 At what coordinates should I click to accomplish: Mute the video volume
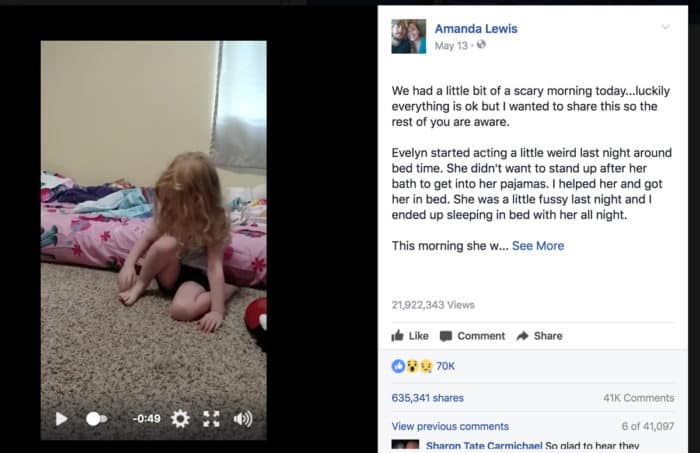pyautogui.click(x=243, y=419)
